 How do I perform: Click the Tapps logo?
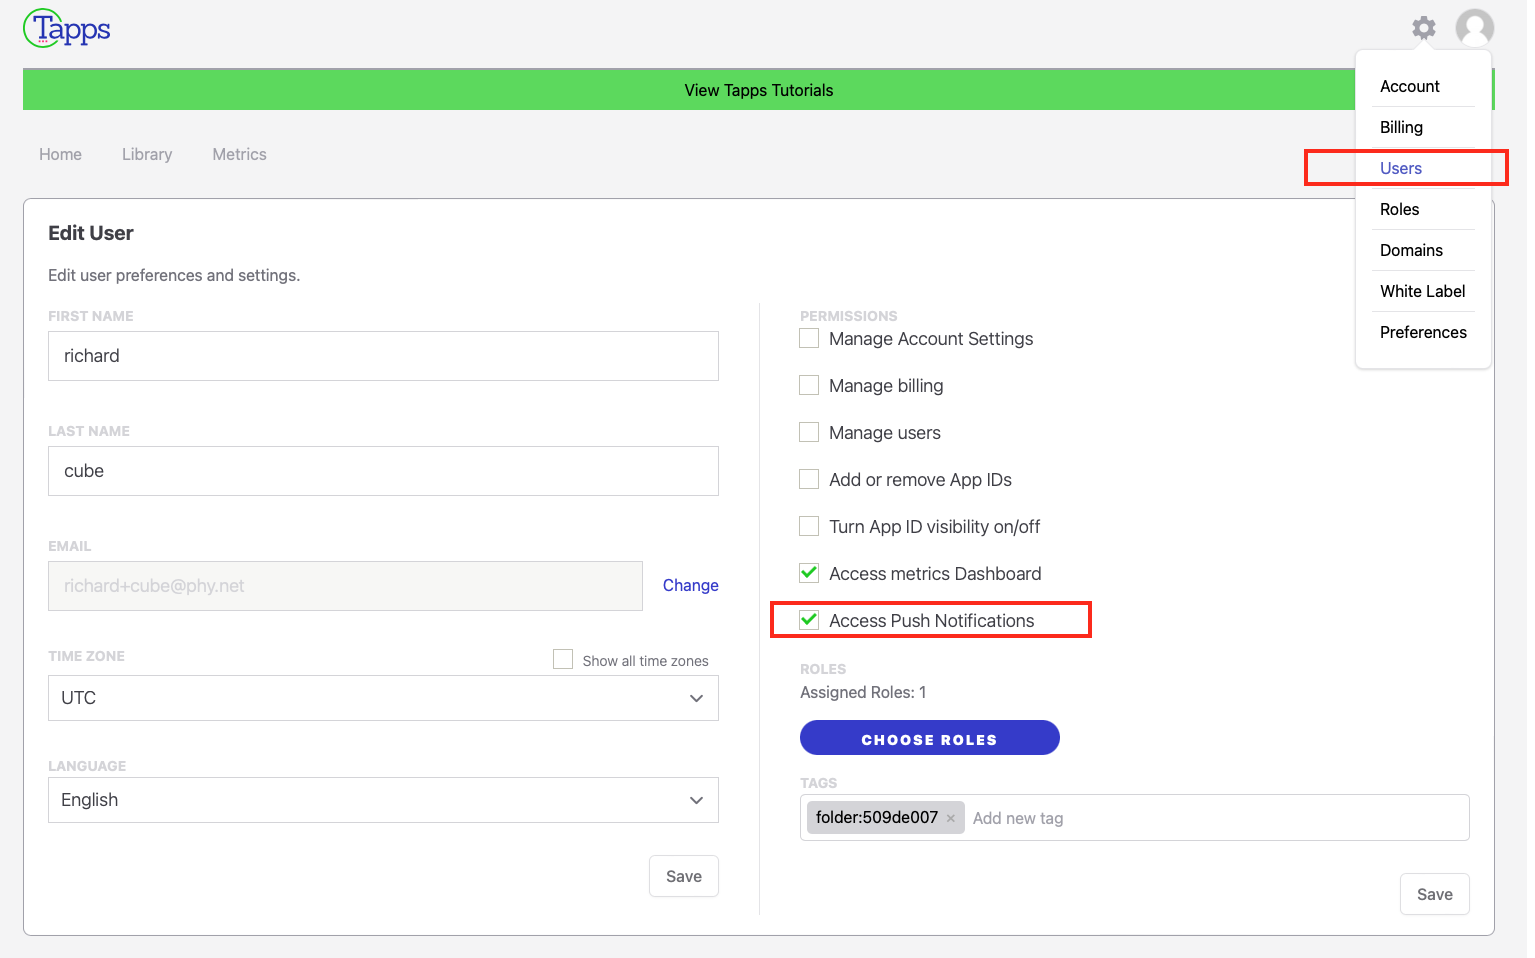[x=67, y=29]
